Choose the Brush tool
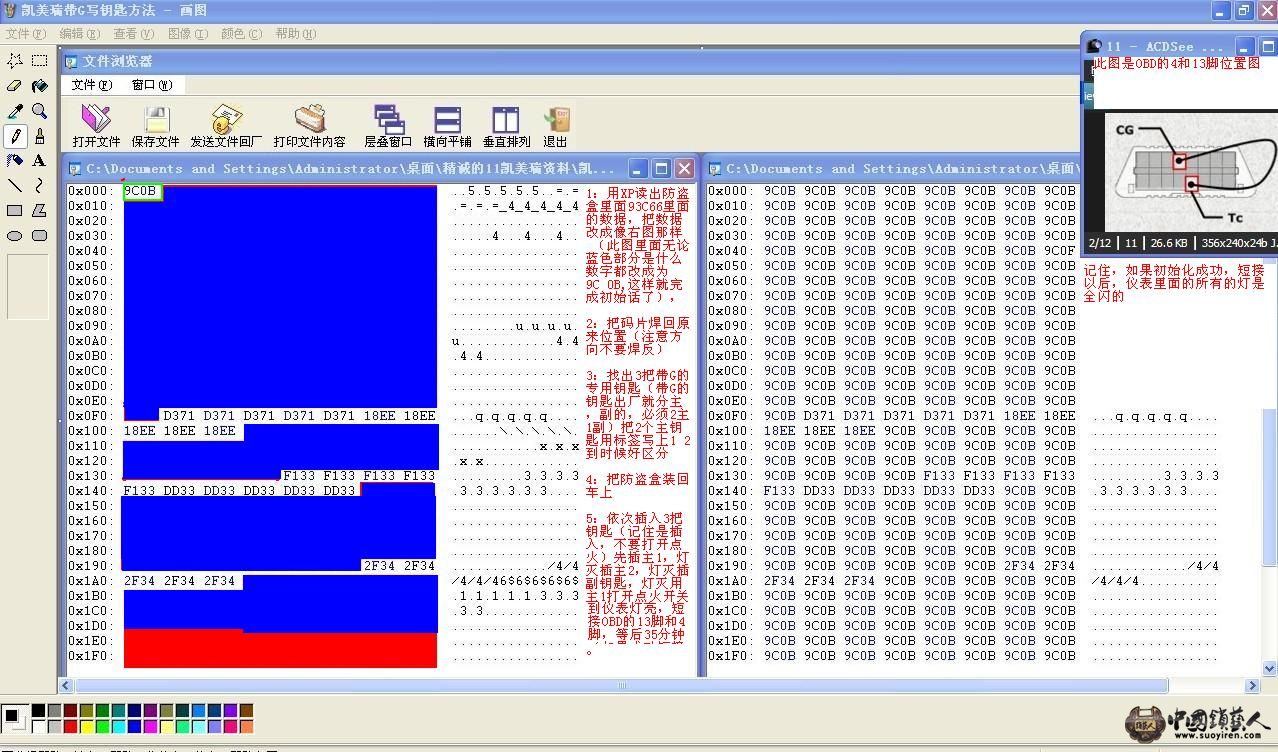The height and width of the screenshot is (752, 1278). (39, 136)
